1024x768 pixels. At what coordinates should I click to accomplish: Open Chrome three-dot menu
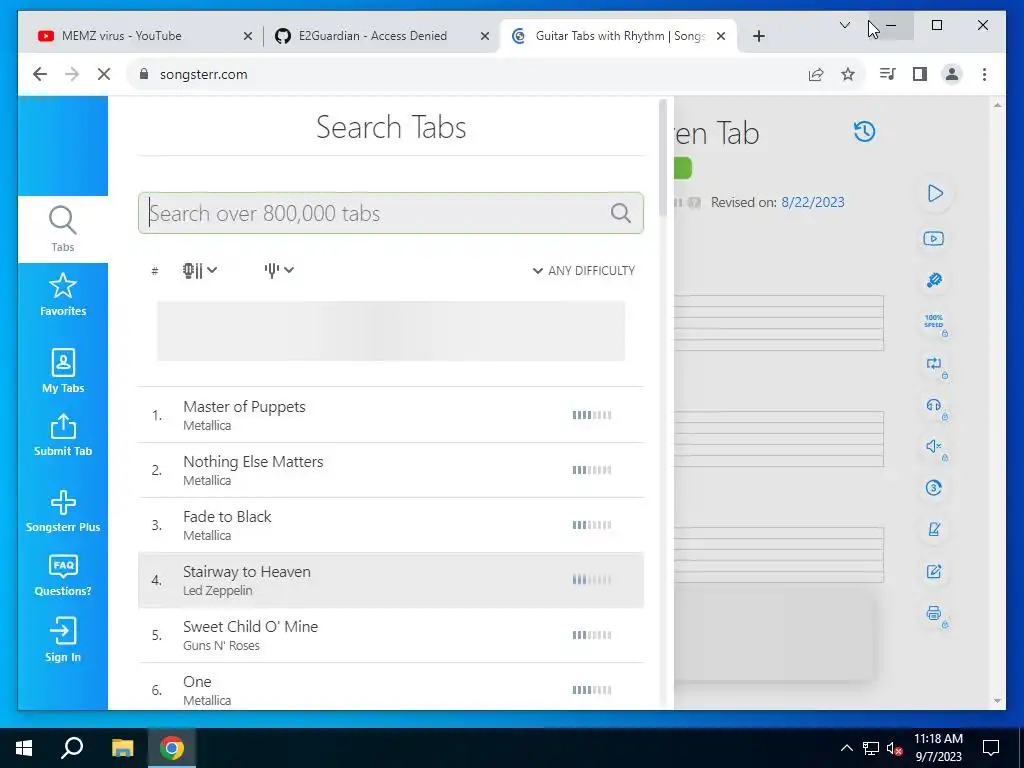(984, 74)
